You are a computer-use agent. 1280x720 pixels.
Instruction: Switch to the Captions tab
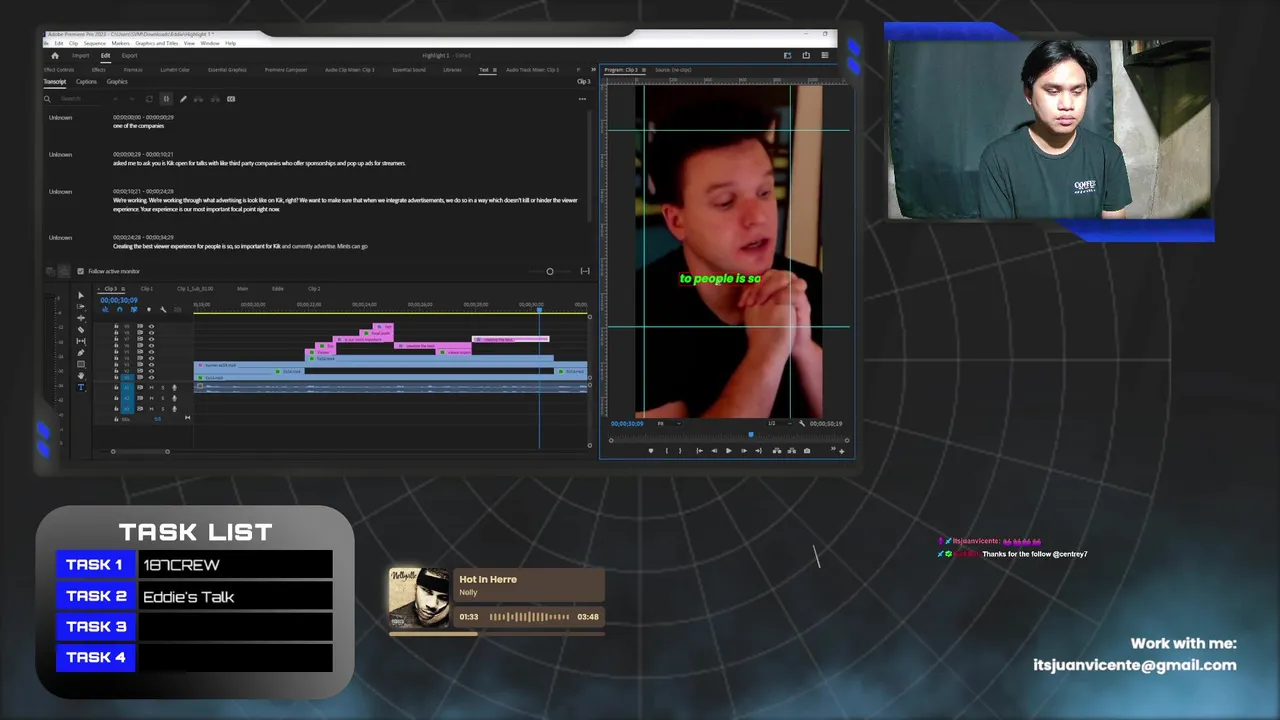(86, 82)
